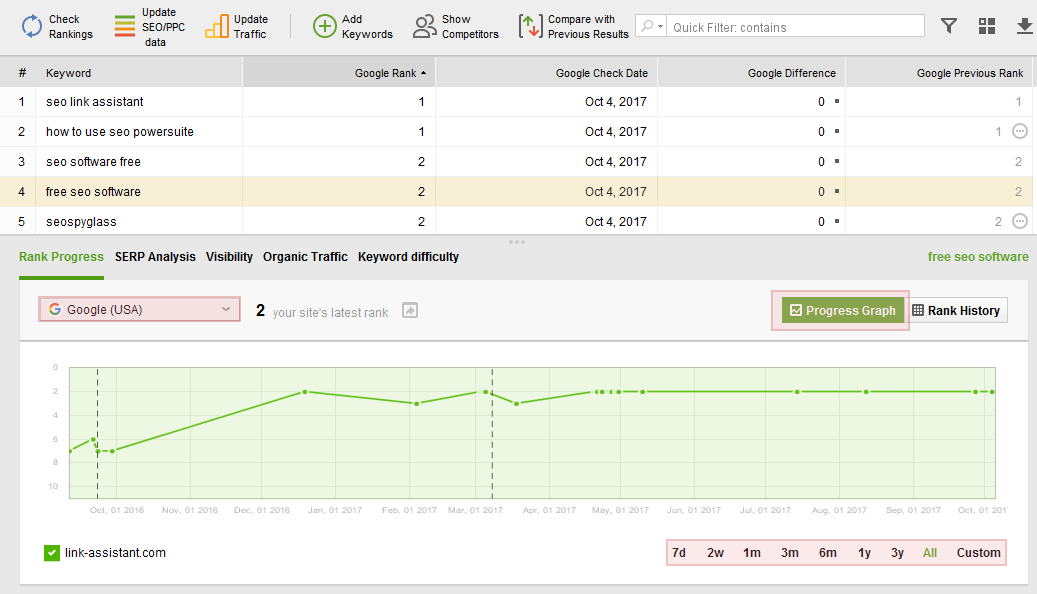Click the Check Rankings refresh icon
This screenshot has width=1037, height=594.
click(x=32, y=26)
